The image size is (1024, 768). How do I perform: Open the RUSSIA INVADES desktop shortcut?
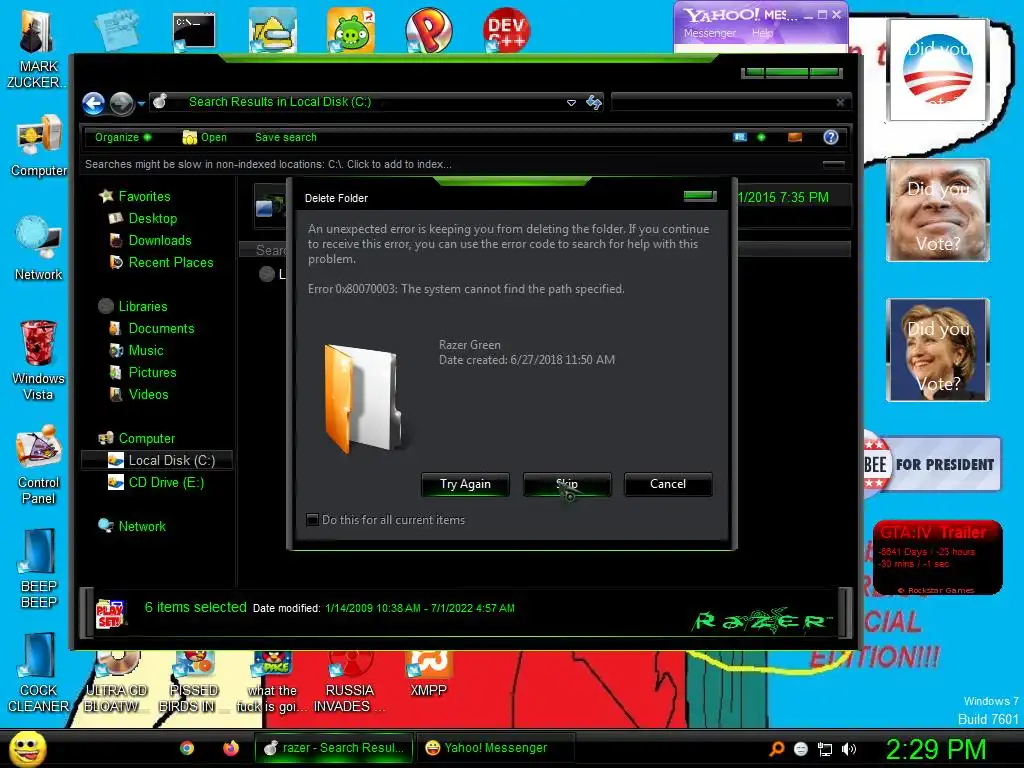[349, 682]
